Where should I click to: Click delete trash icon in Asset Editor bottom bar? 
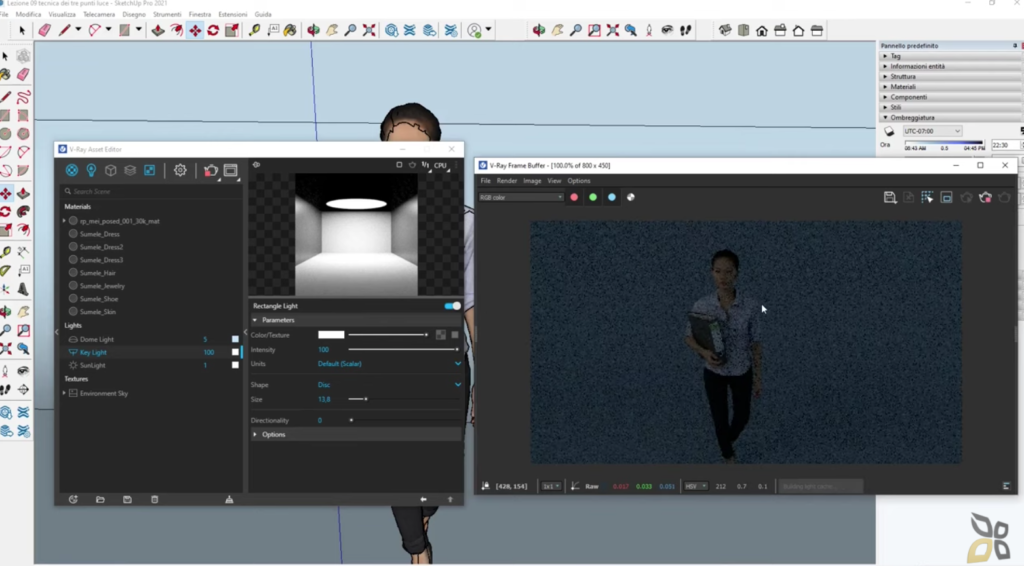[155, 499]
